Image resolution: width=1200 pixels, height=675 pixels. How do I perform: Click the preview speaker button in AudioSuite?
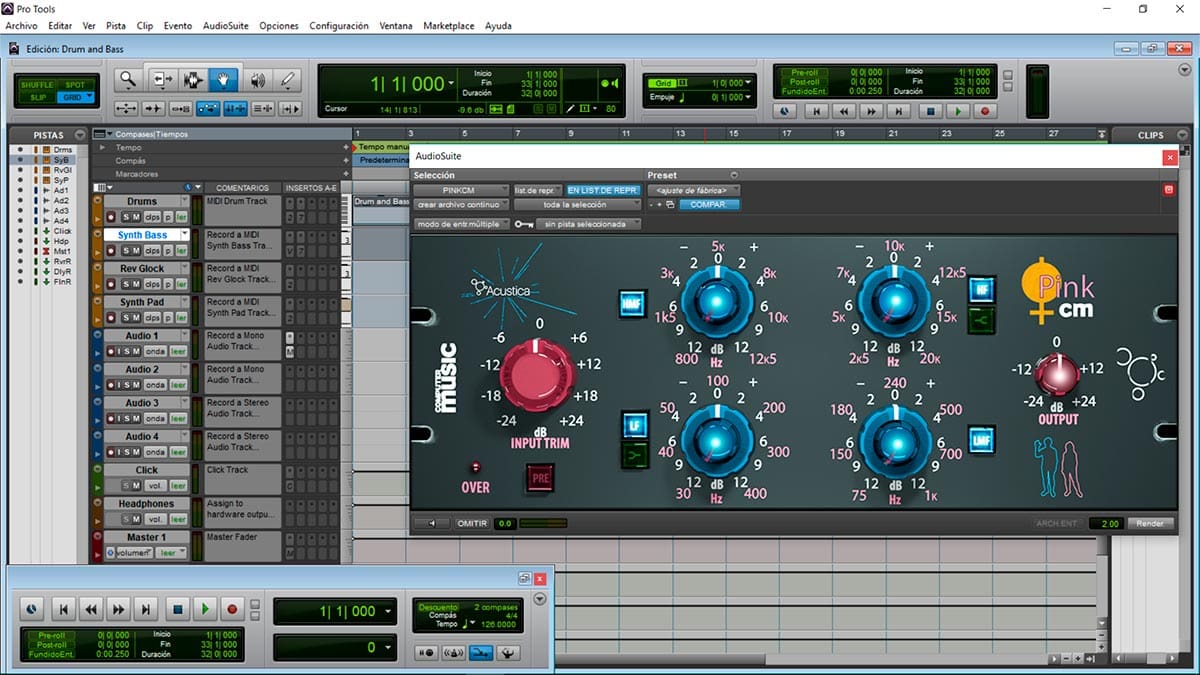[x=430, y=523]
